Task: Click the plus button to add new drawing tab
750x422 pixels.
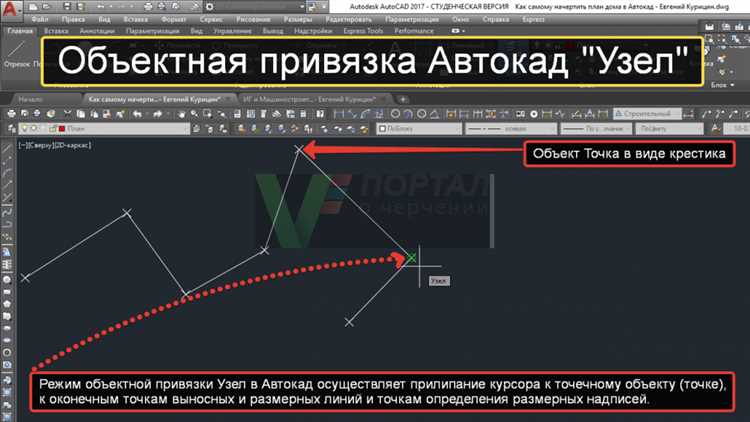Action: 403,100
